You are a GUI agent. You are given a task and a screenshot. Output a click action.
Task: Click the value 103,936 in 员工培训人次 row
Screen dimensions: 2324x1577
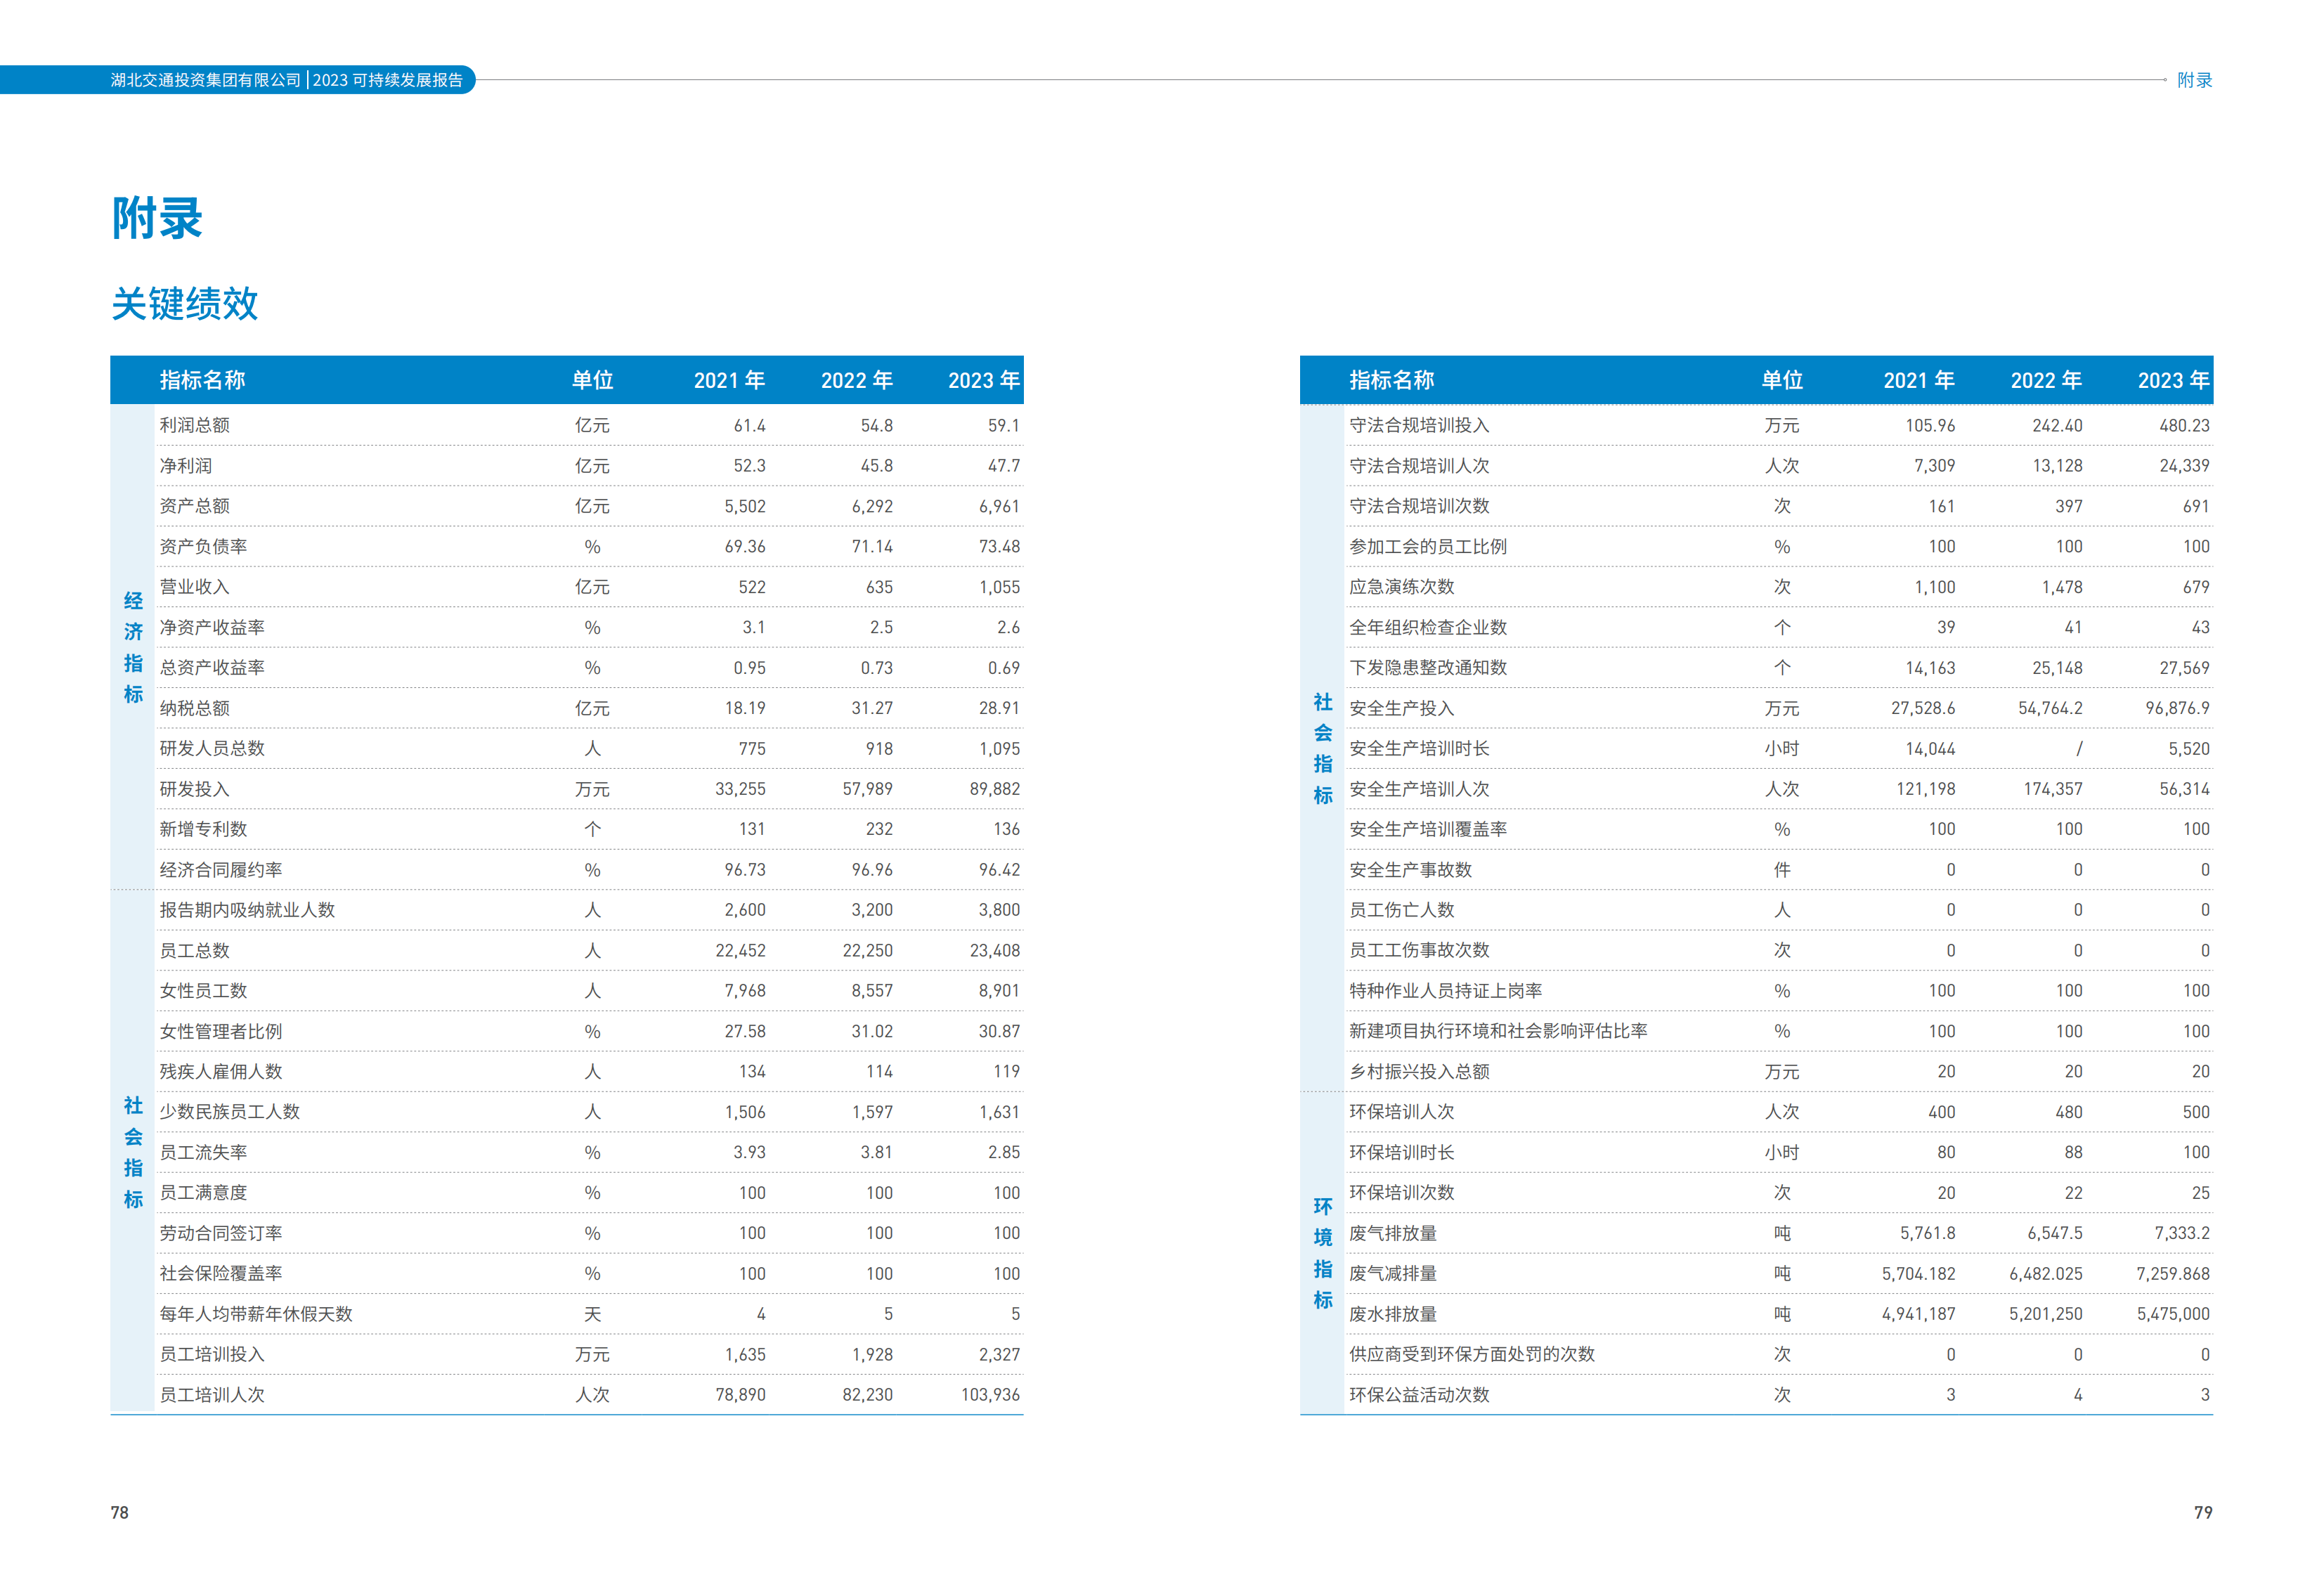[990, 1395]
